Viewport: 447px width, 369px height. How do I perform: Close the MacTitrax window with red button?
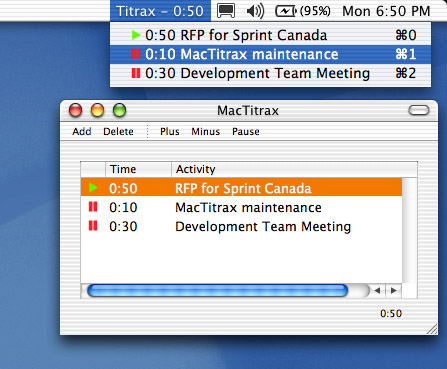click(x=75, y=110)
